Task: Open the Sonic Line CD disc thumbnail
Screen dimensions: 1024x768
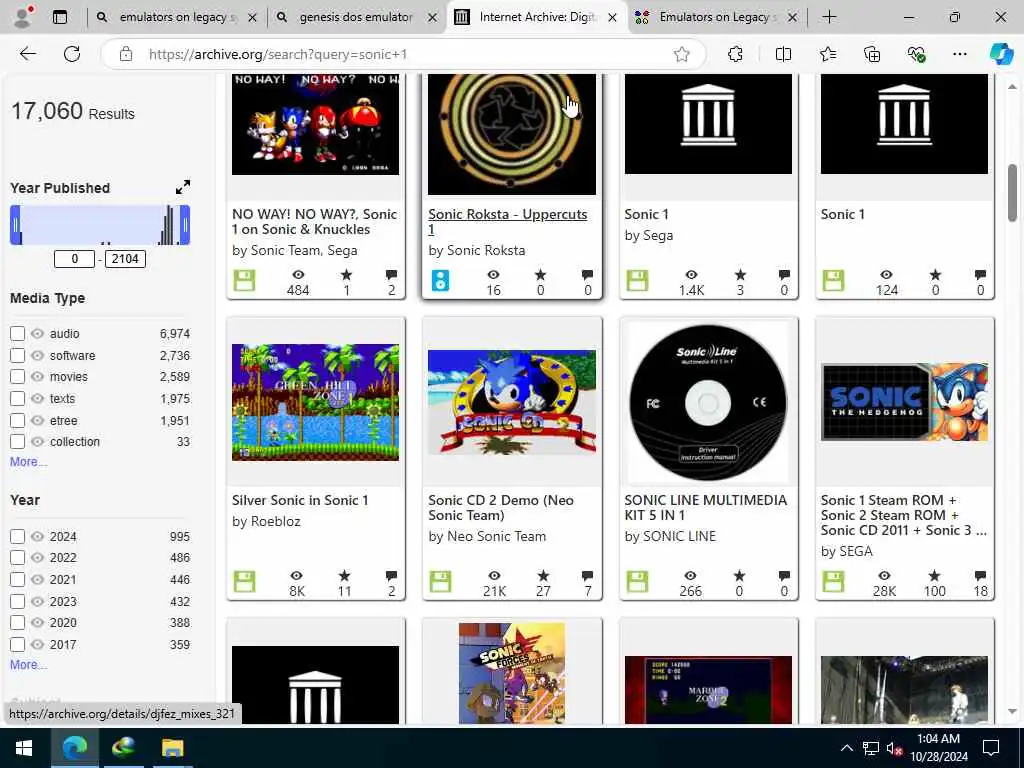Action: click(x=708, y=402)
